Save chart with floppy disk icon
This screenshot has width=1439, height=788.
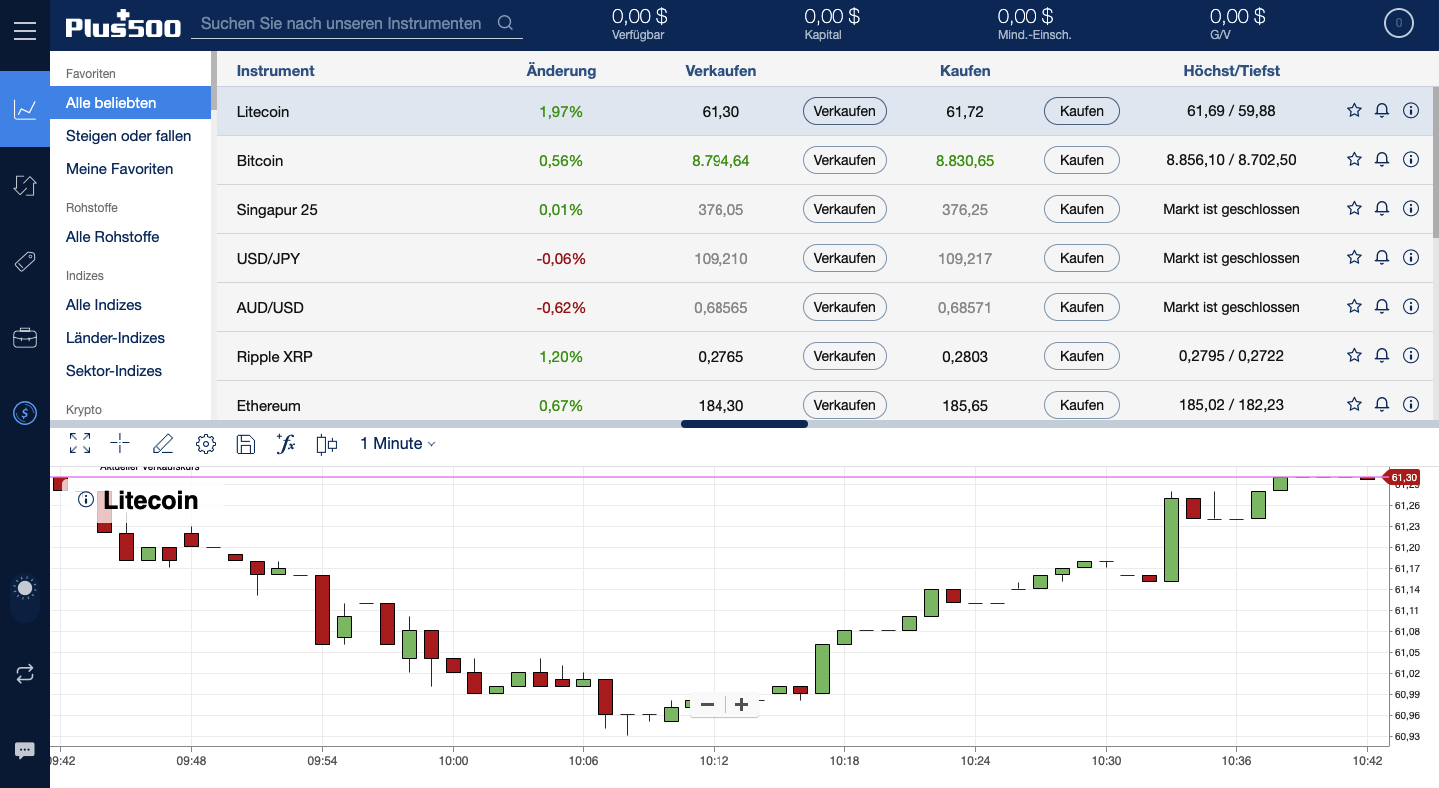(246, 444)
